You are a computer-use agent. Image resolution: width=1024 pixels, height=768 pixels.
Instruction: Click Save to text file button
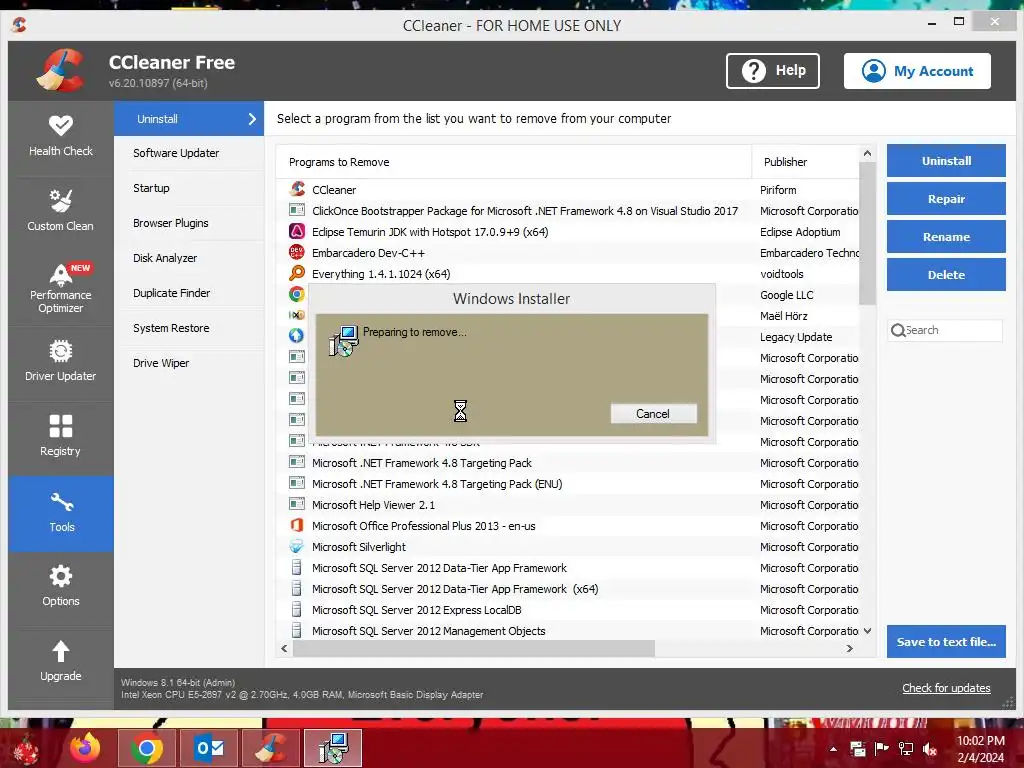pyautogui.click(x=946, y=641)
